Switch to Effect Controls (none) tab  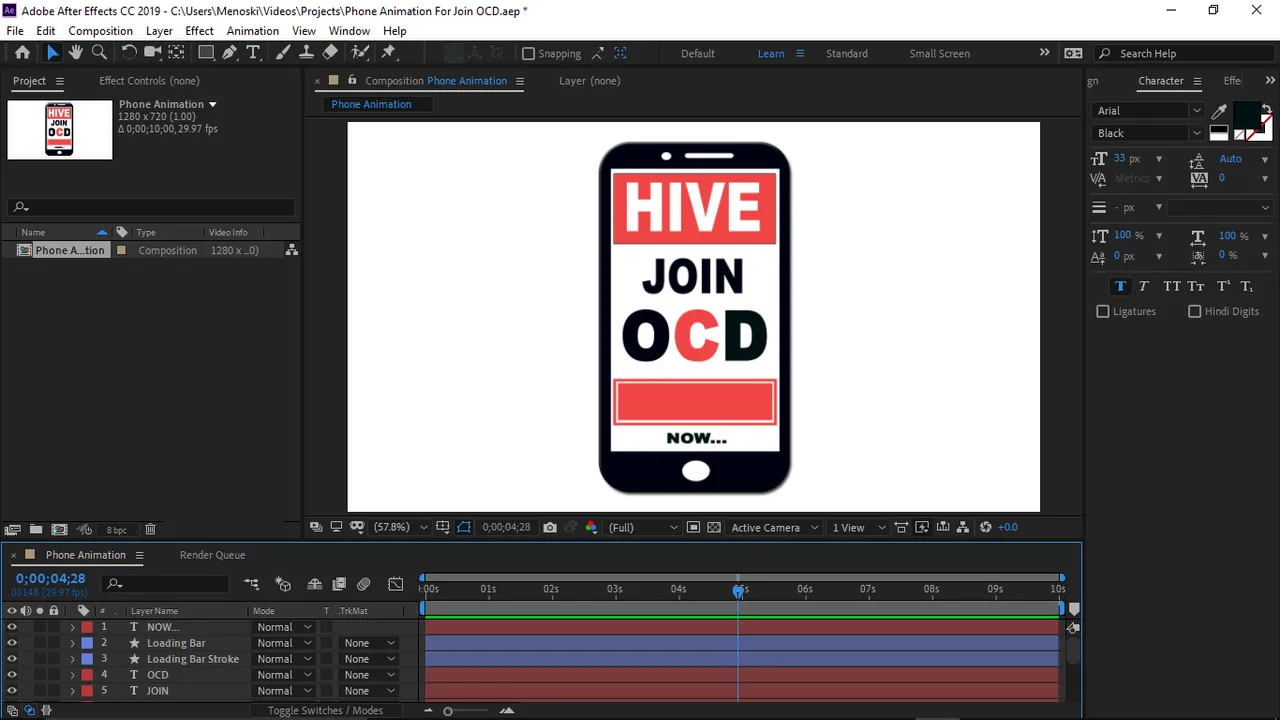149,81
